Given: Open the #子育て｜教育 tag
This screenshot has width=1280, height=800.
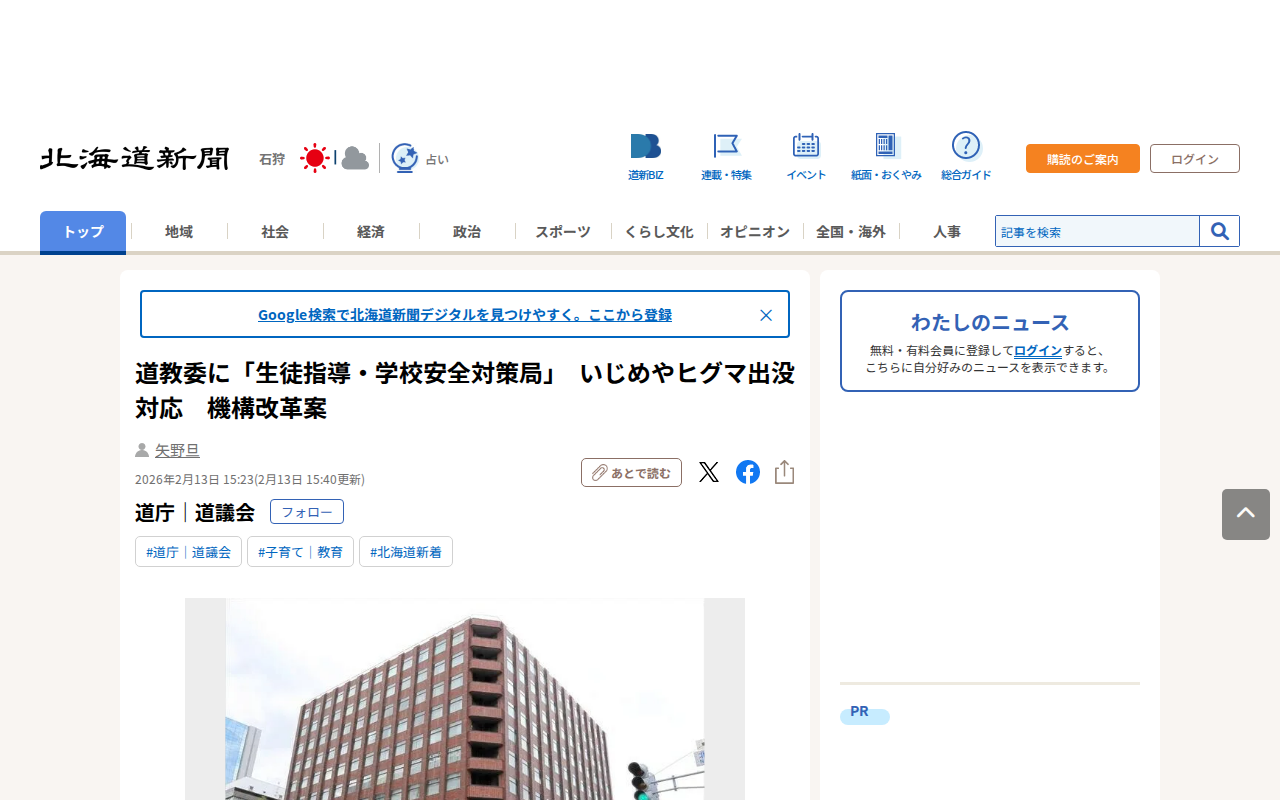Looking at the screenshot, I should click(x=300, y=552).
